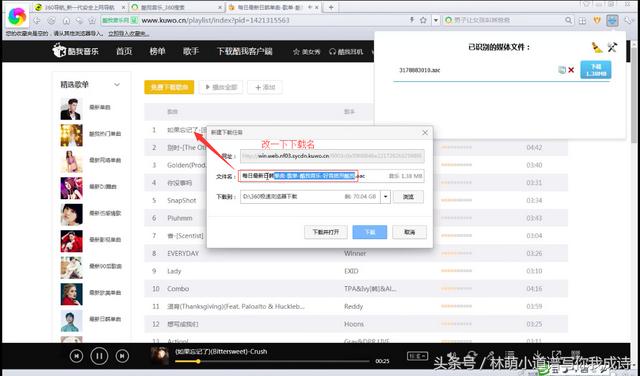Viewport: 640px width, 376px height.
Task: Select song 9 Lady
Action: click(174, 271)
